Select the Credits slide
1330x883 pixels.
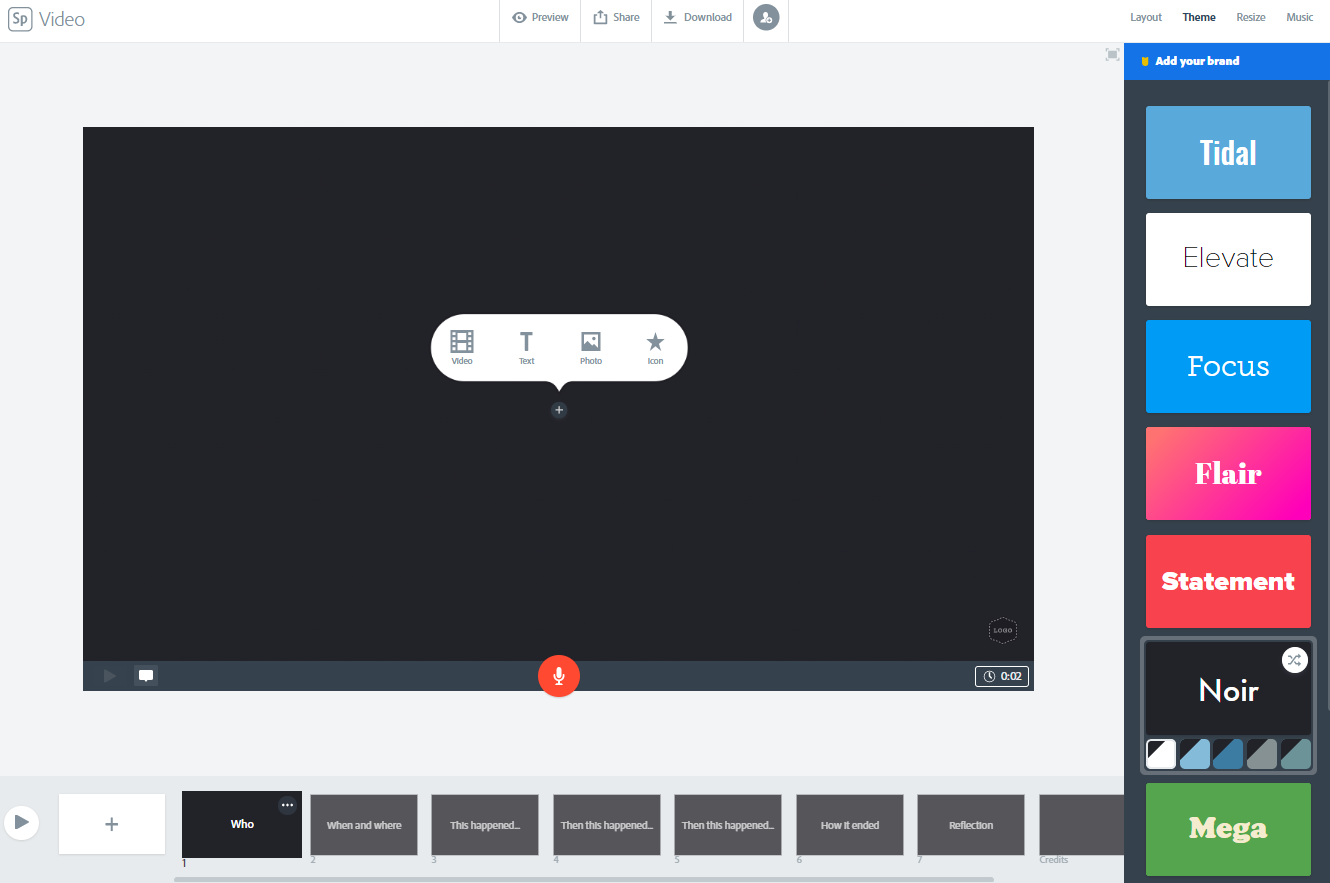tap(1081, 825)
